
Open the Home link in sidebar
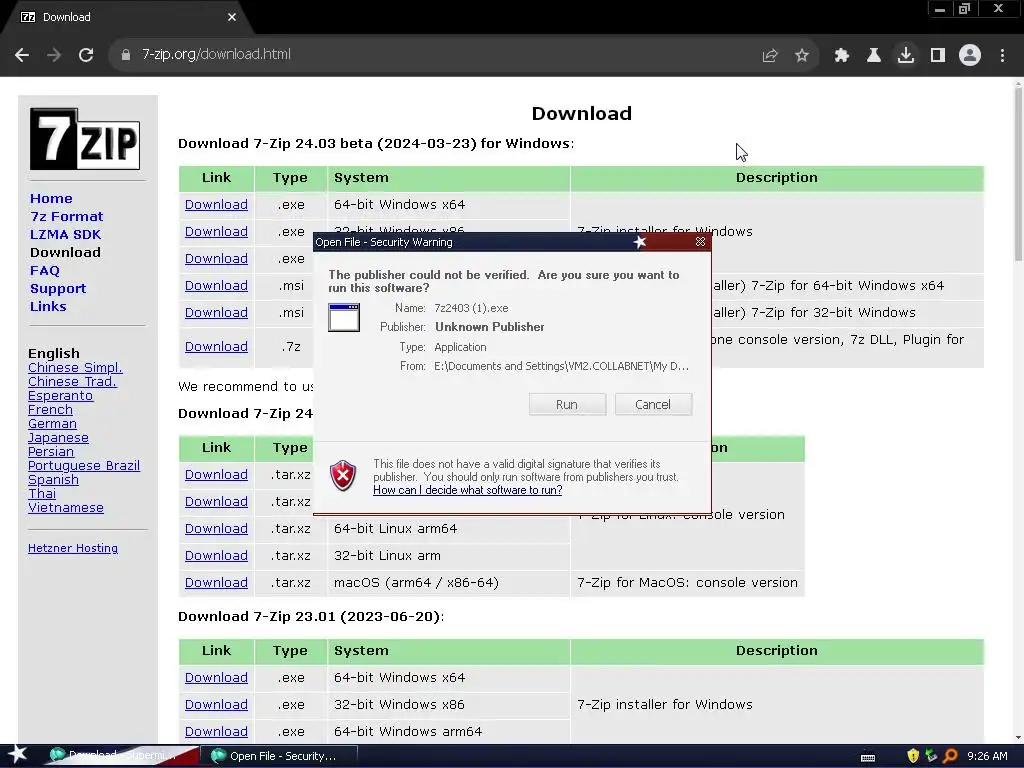pyautogui.click(x=51, y=199)
